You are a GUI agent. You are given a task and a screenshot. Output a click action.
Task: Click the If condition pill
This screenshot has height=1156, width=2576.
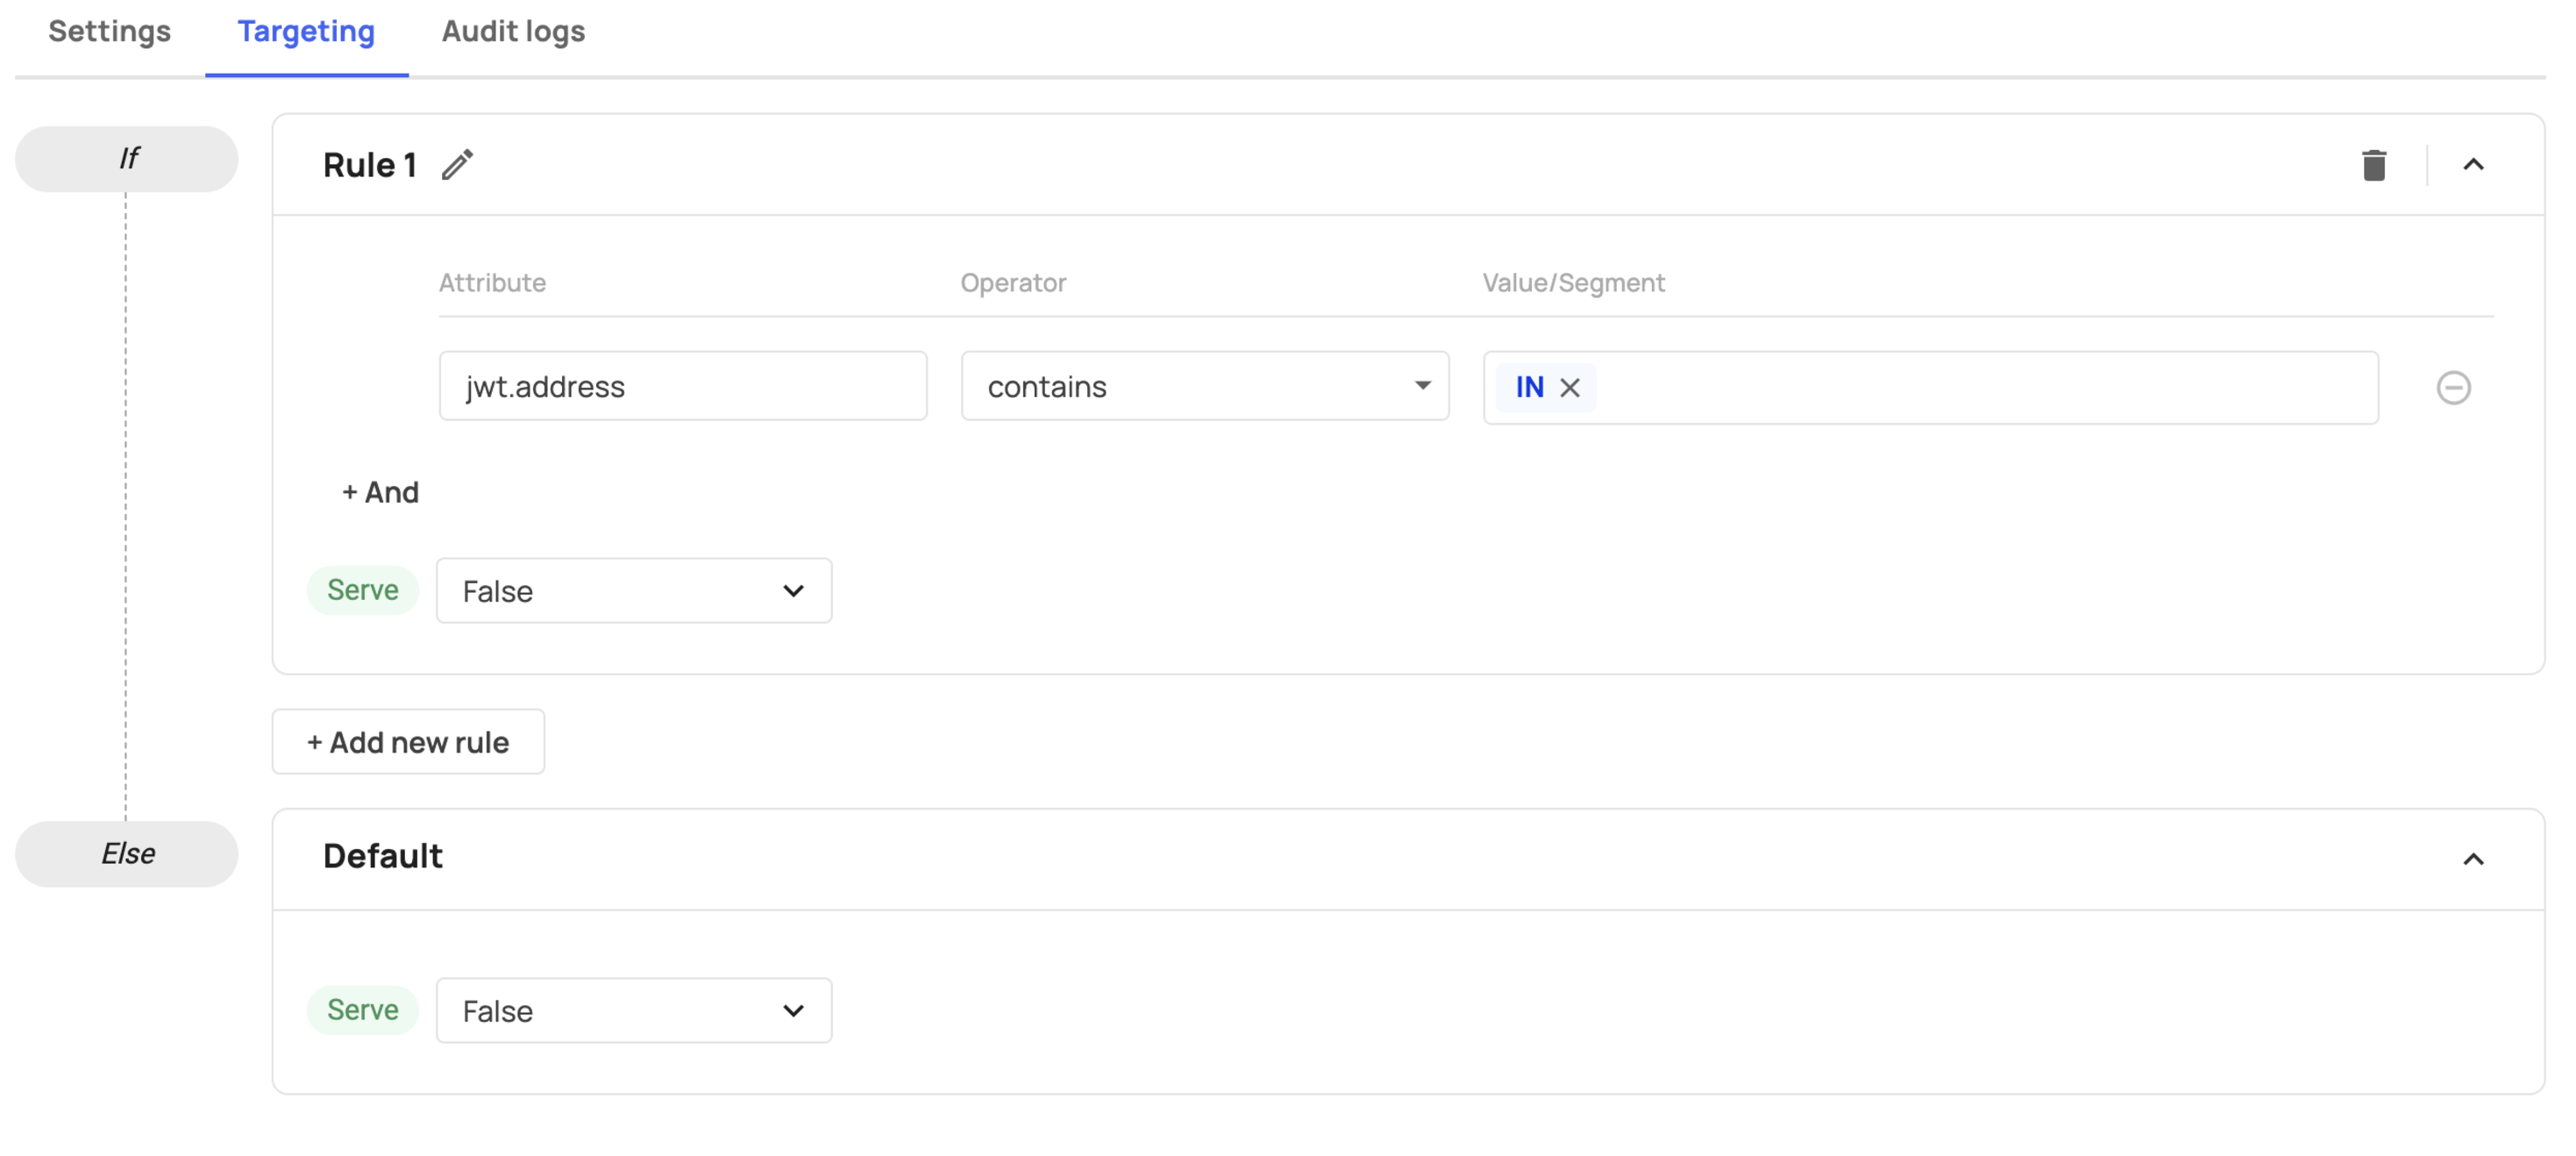[x=127, y=158]
